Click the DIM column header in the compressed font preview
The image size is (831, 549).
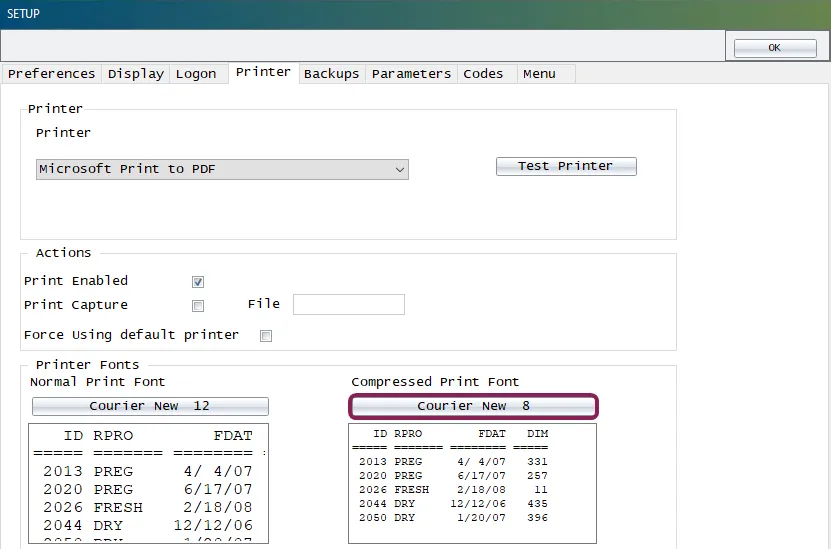click(x=537, y=433)
